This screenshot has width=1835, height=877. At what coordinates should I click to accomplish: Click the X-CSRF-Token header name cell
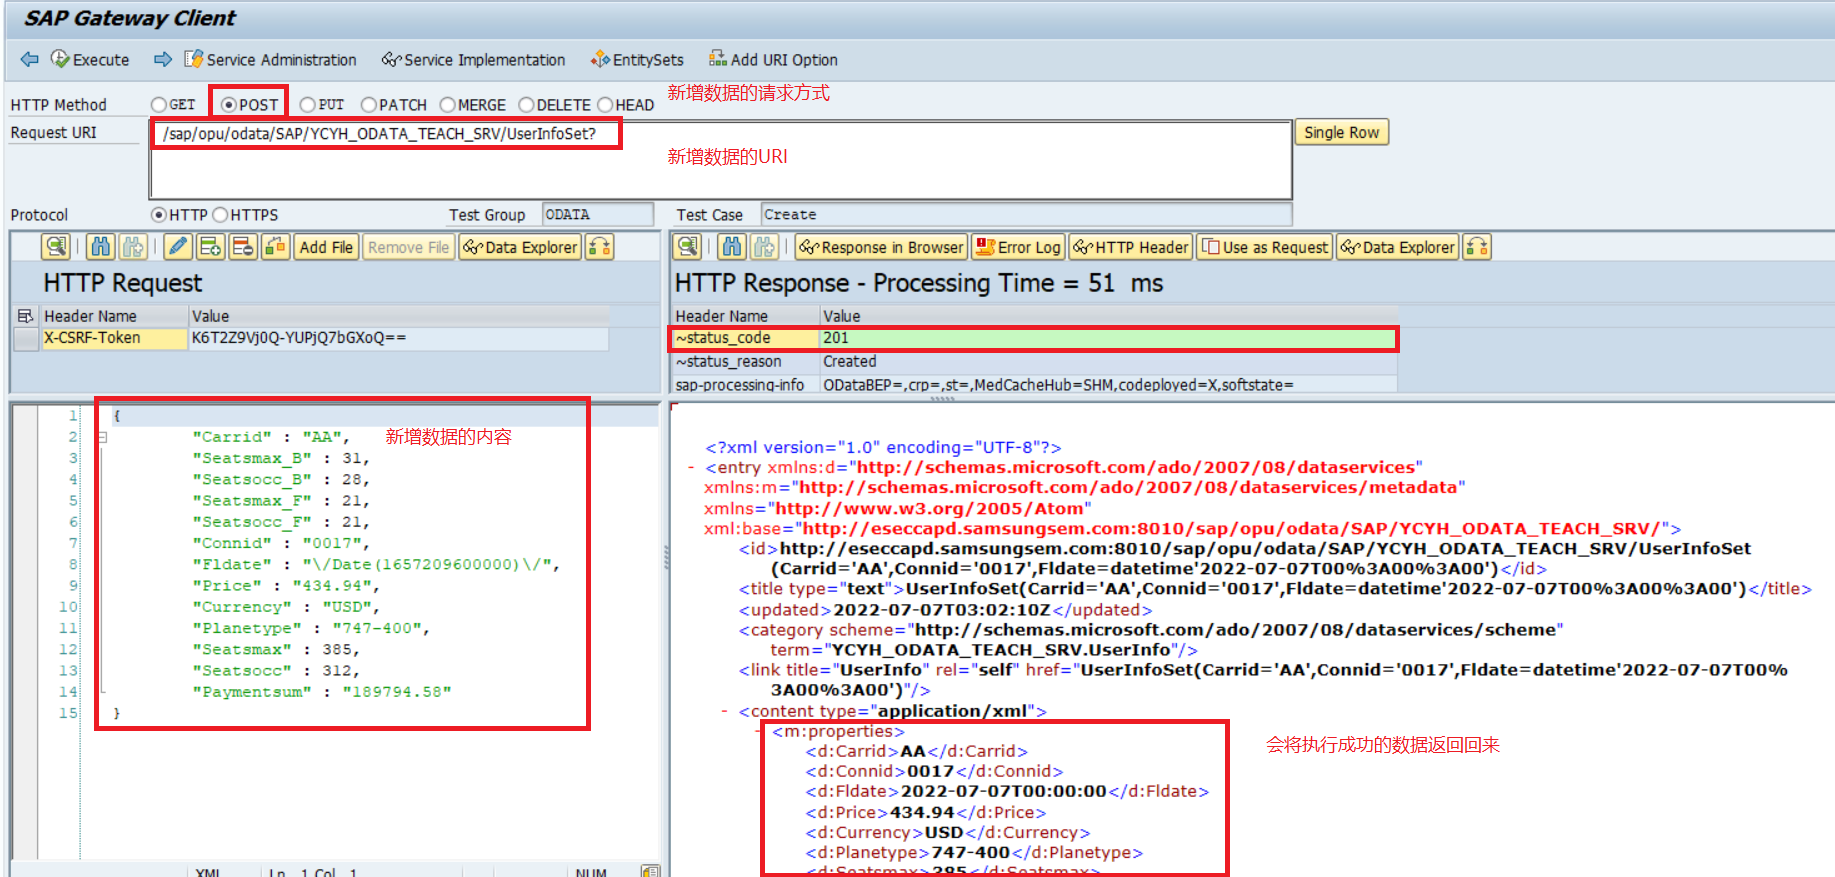point(114,338)
